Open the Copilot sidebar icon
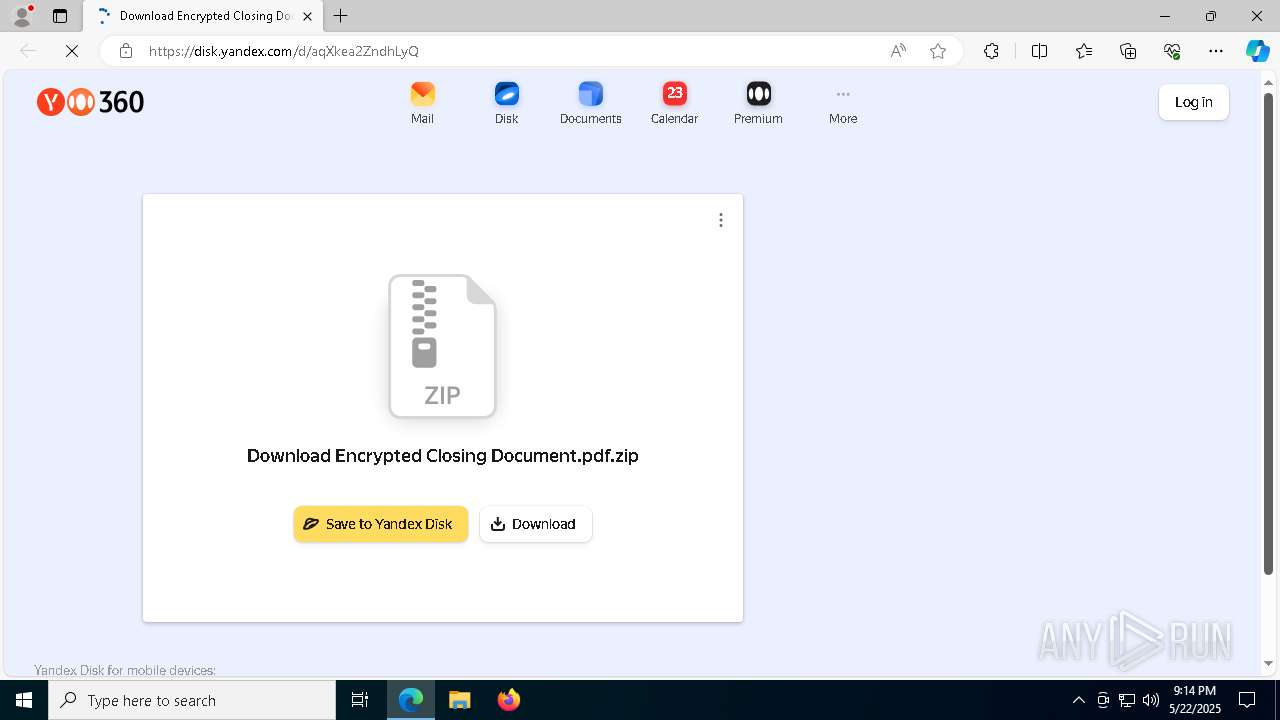 pos(1257,51)
